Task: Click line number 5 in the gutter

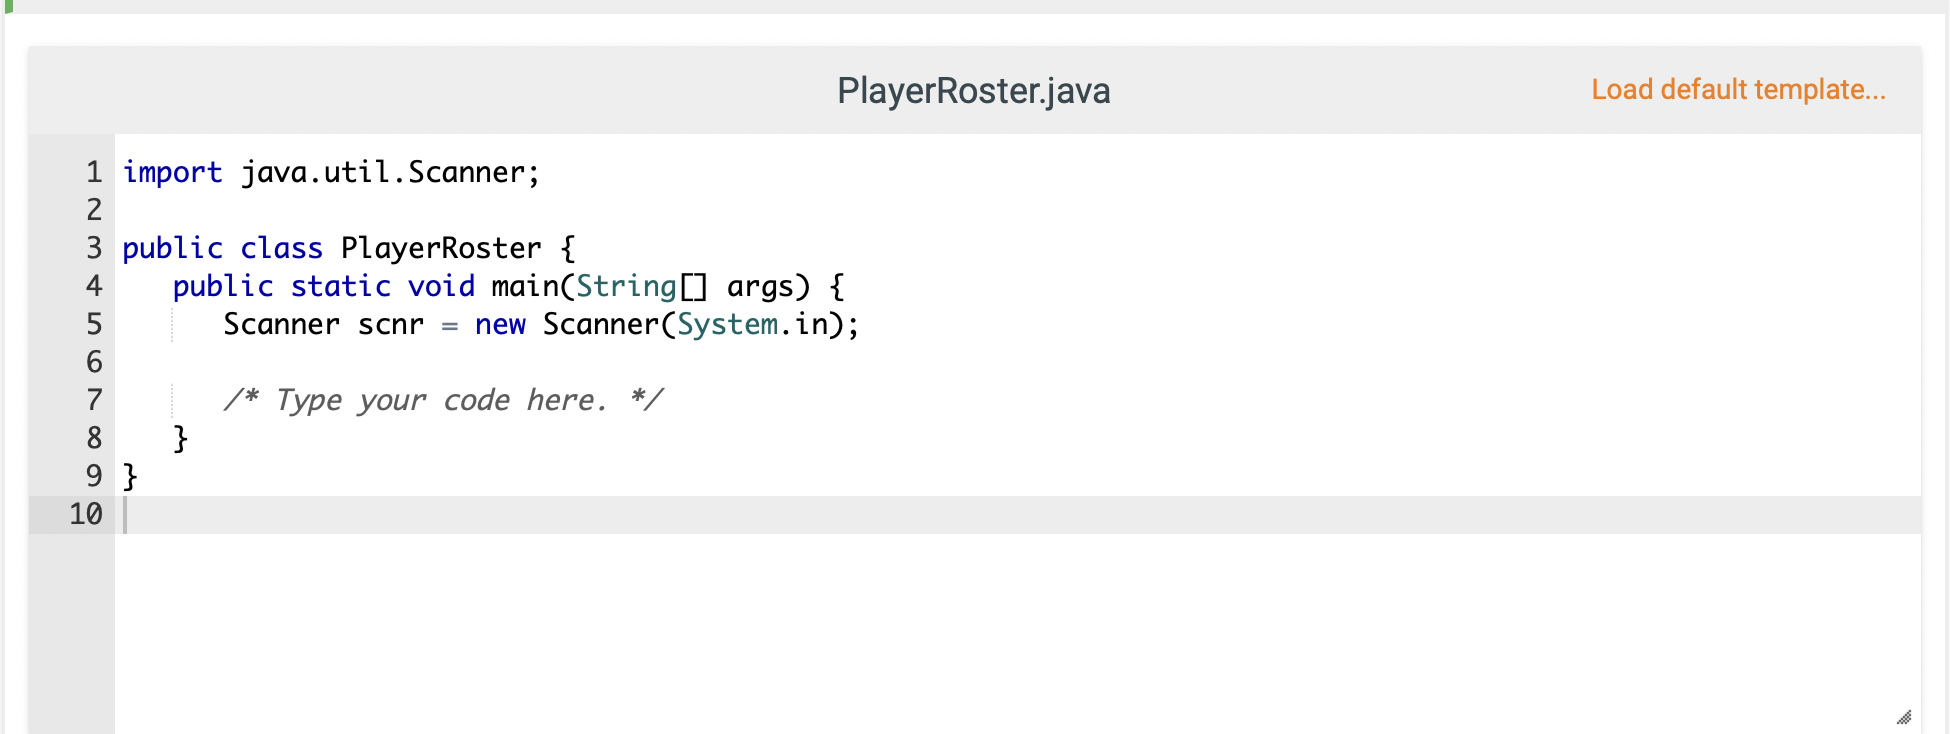Action: pyautogui.click(x=92, y=324)
